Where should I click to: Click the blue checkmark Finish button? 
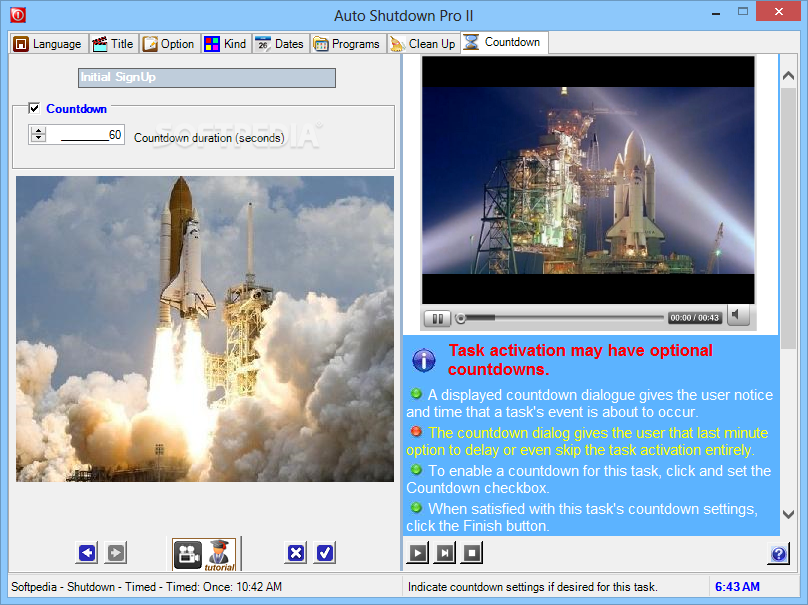tap(325, 553)
